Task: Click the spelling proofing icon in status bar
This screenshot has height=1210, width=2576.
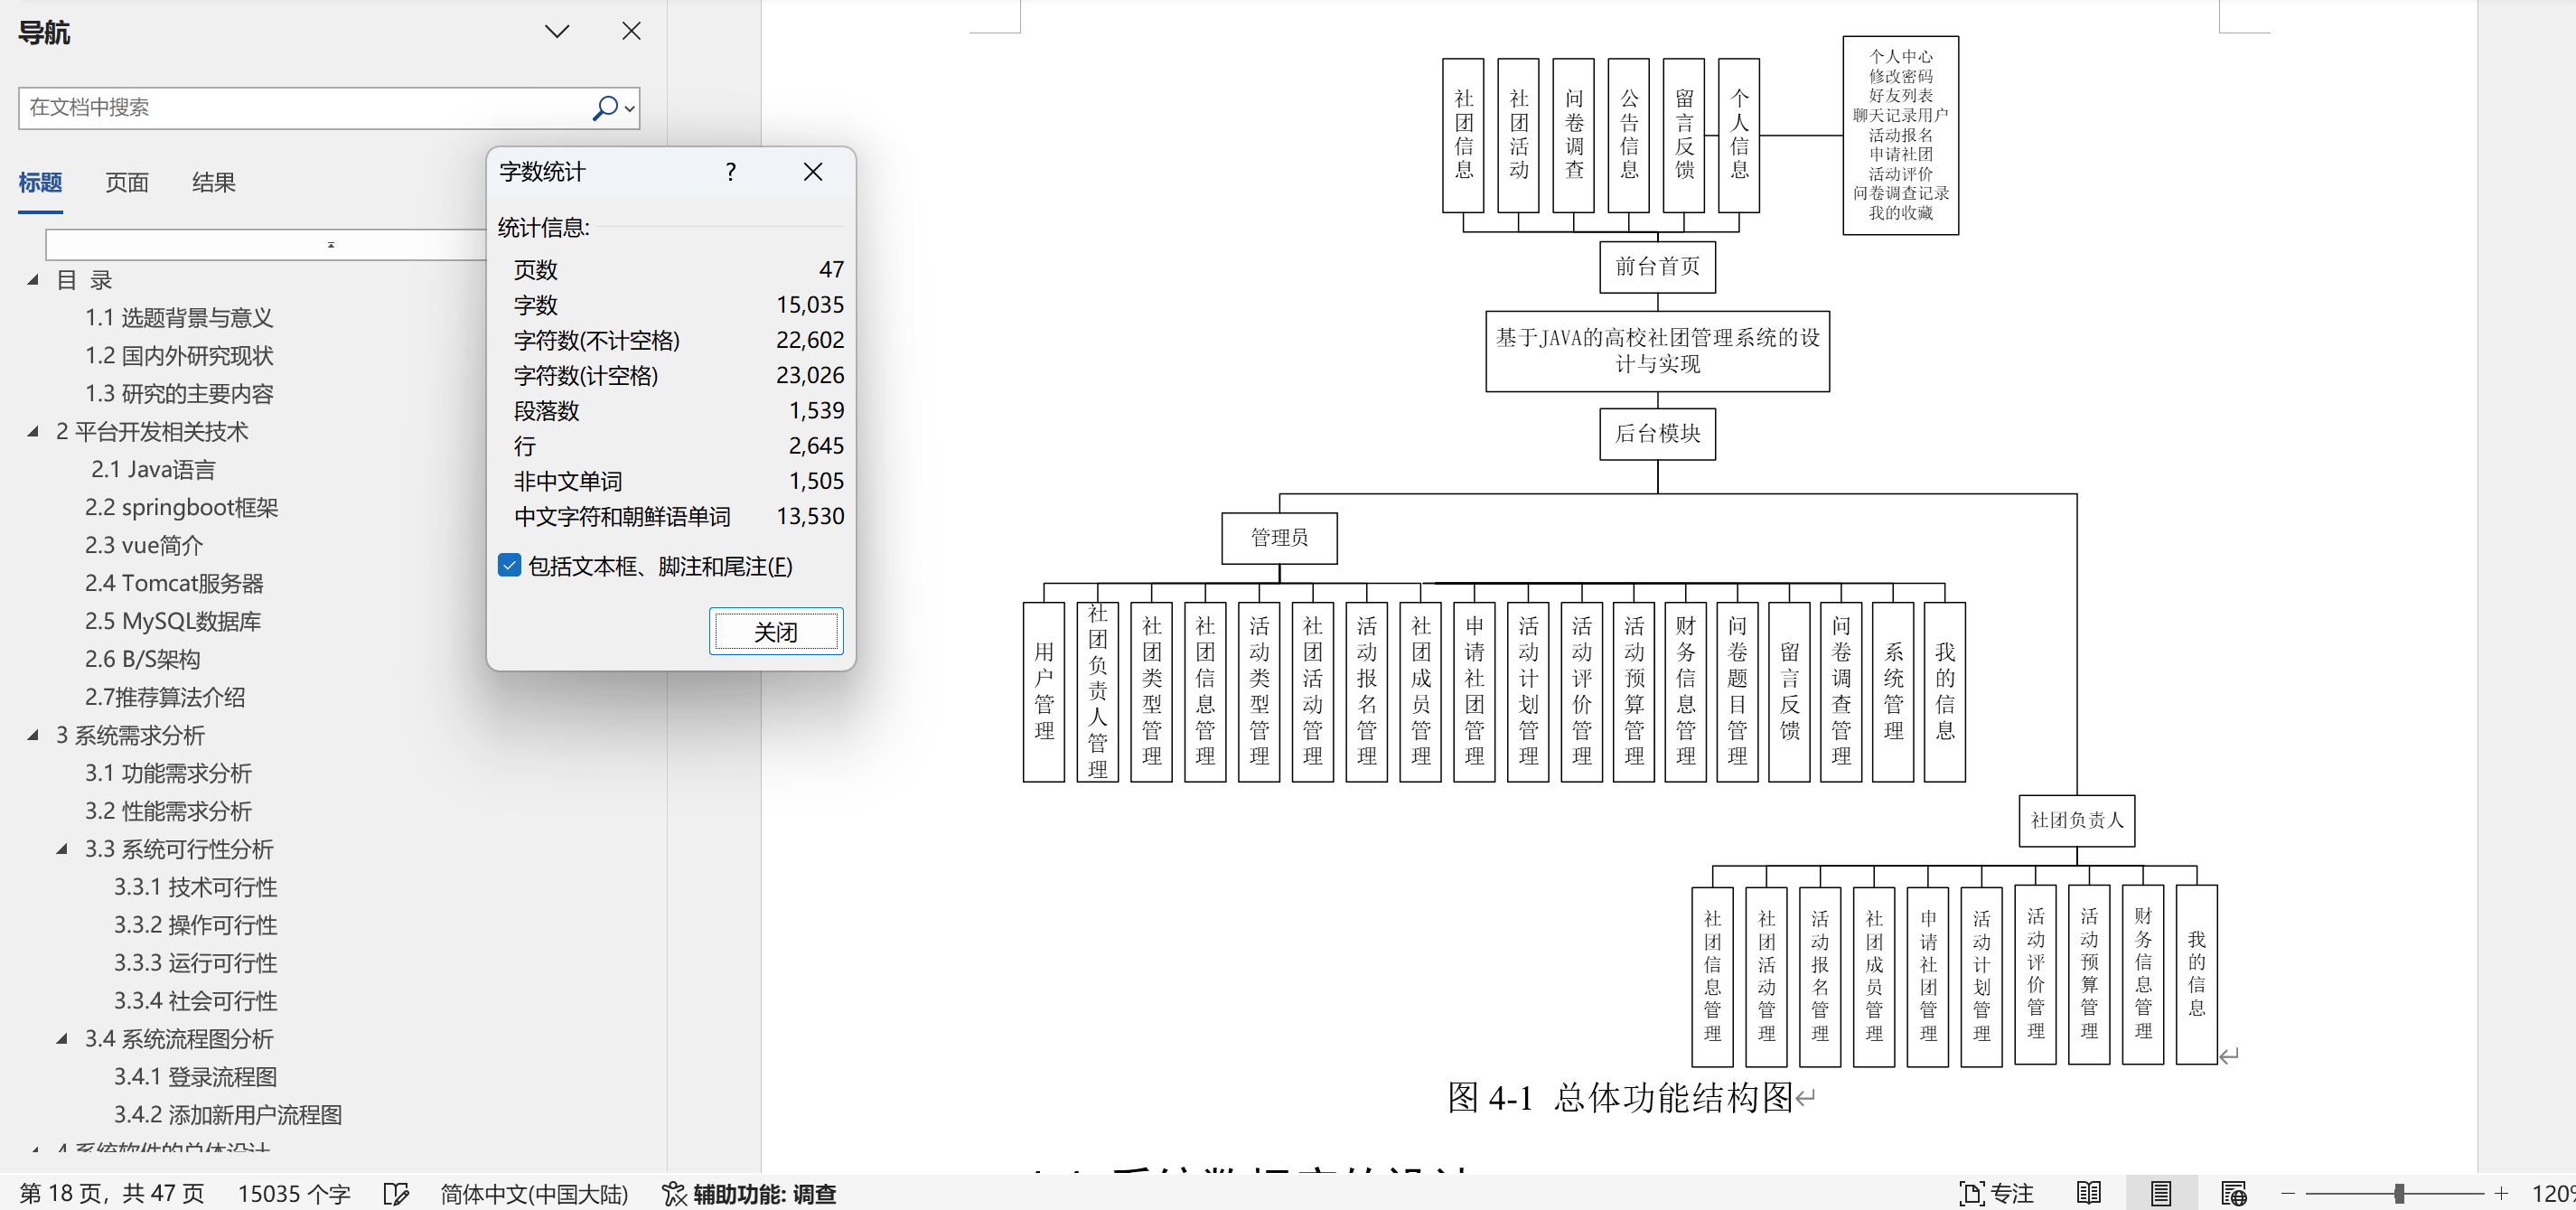Action: coord(396,1194)
